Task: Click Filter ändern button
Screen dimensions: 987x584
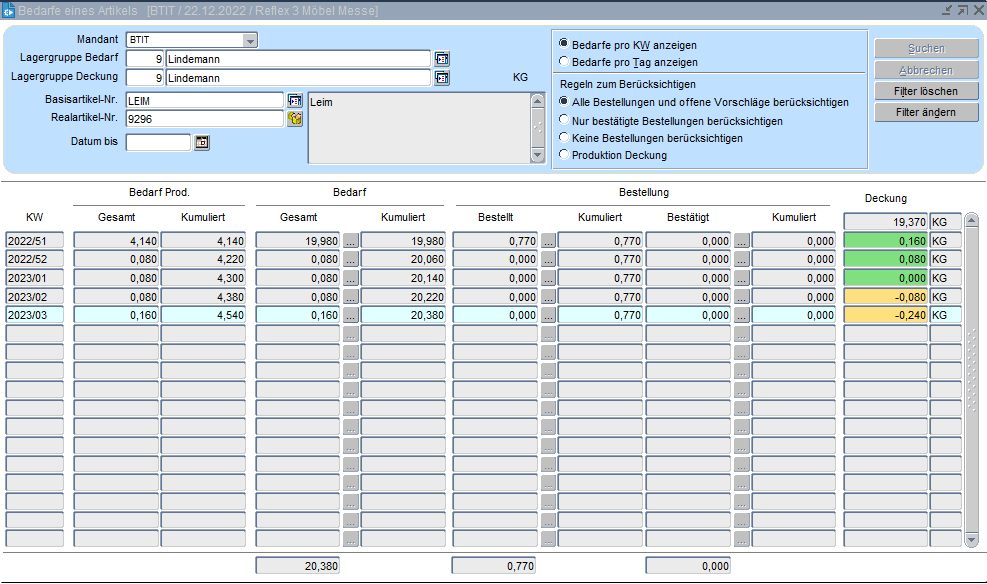Action: 925,112
